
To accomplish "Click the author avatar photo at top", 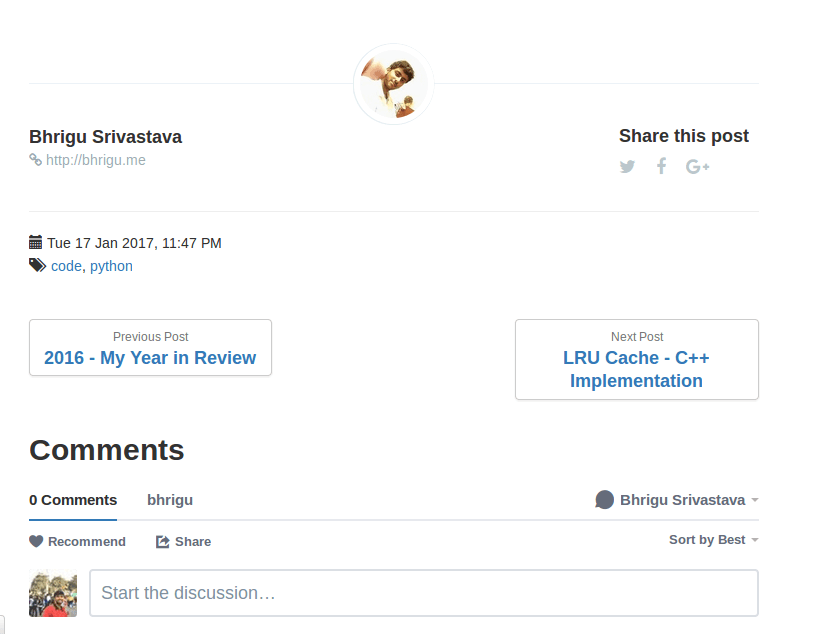I will [392, 84].
